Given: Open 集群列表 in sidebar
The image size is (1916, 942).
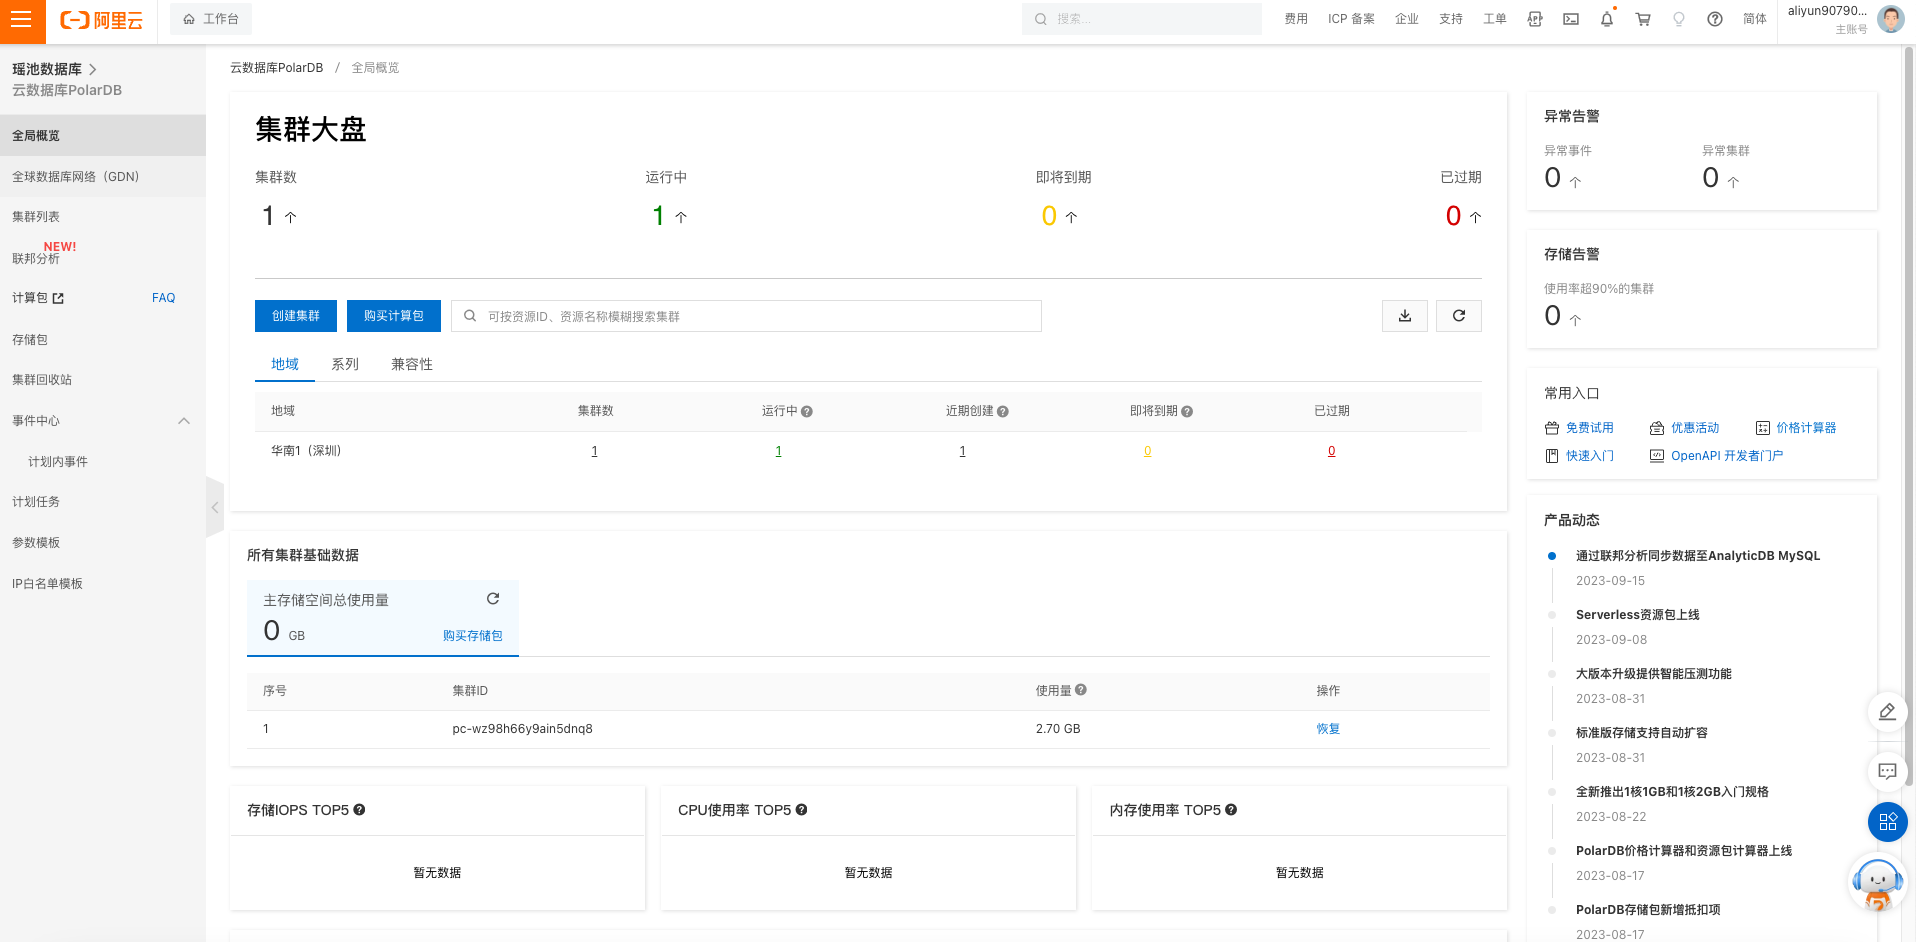Looking at the screenshot, I should click(x=36, y=217).
